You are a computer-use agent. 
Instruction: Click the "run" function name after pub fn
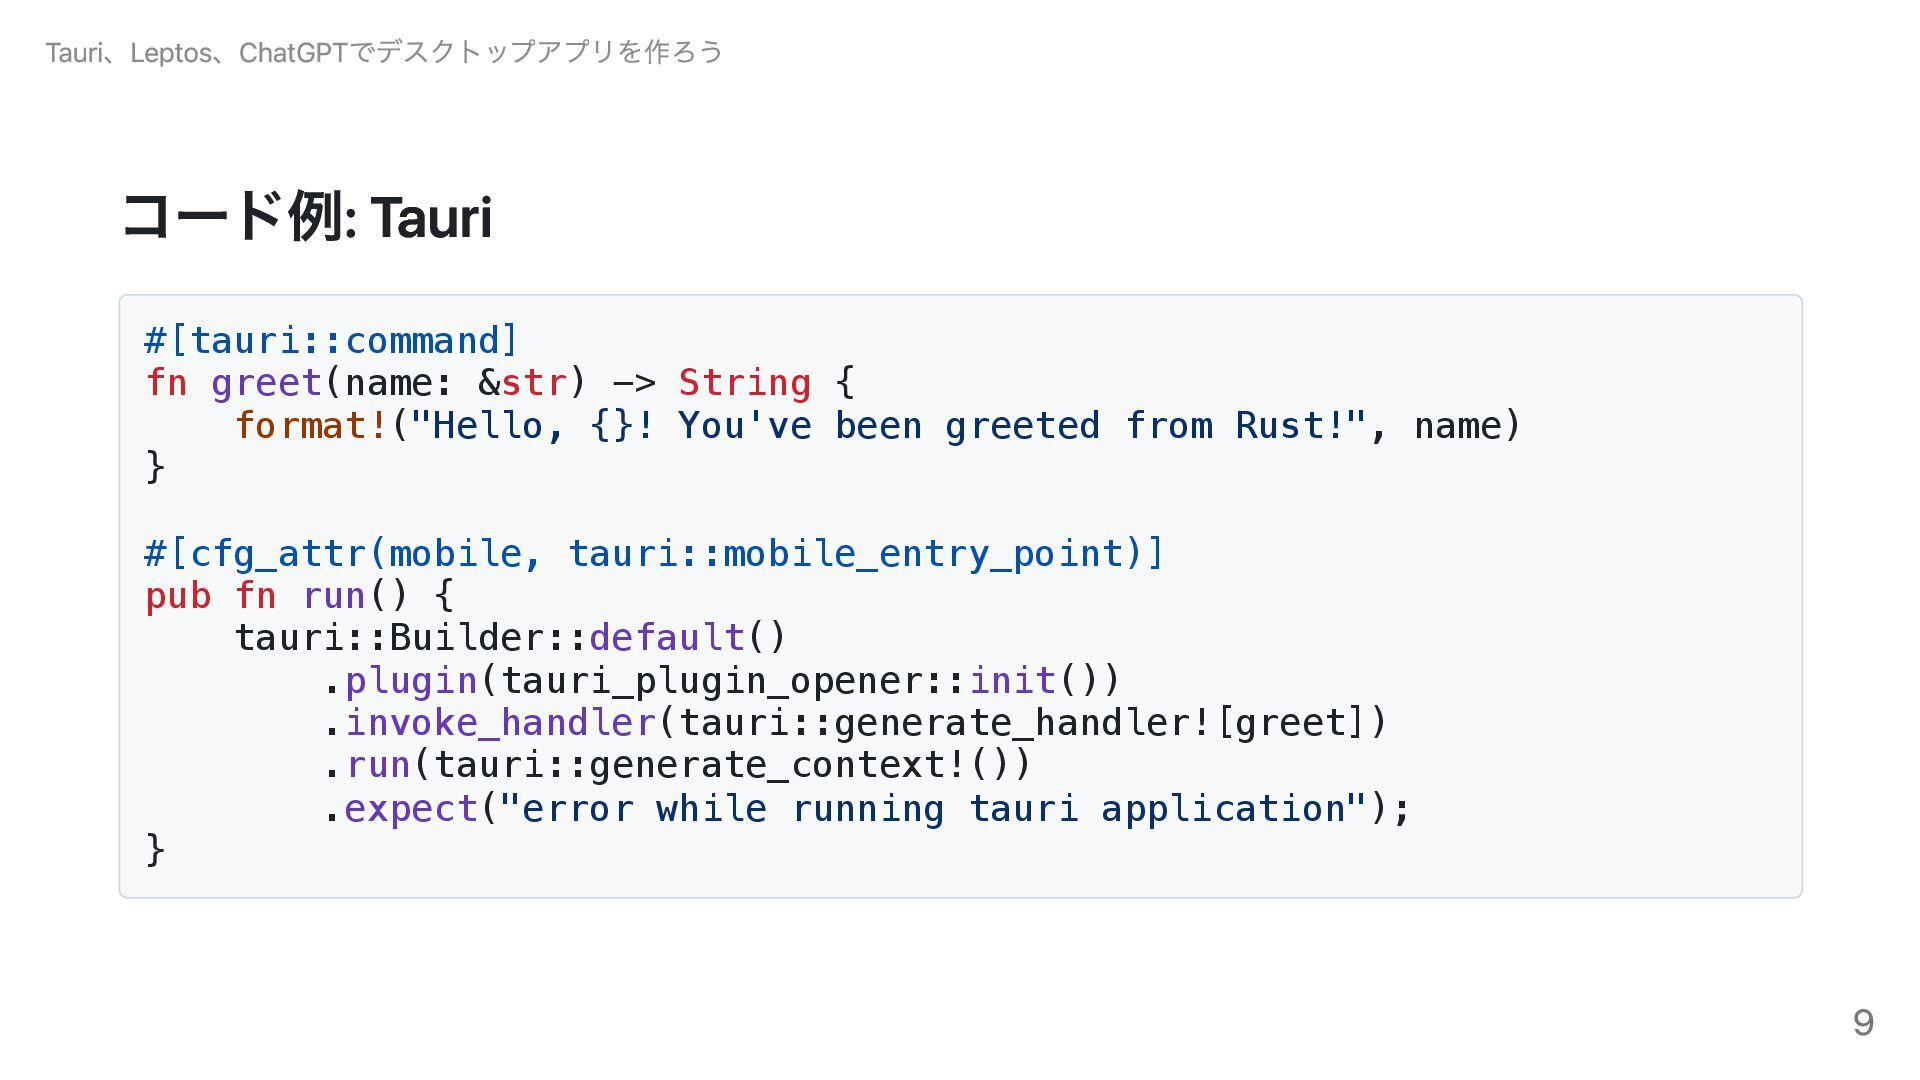click(333, 596)
